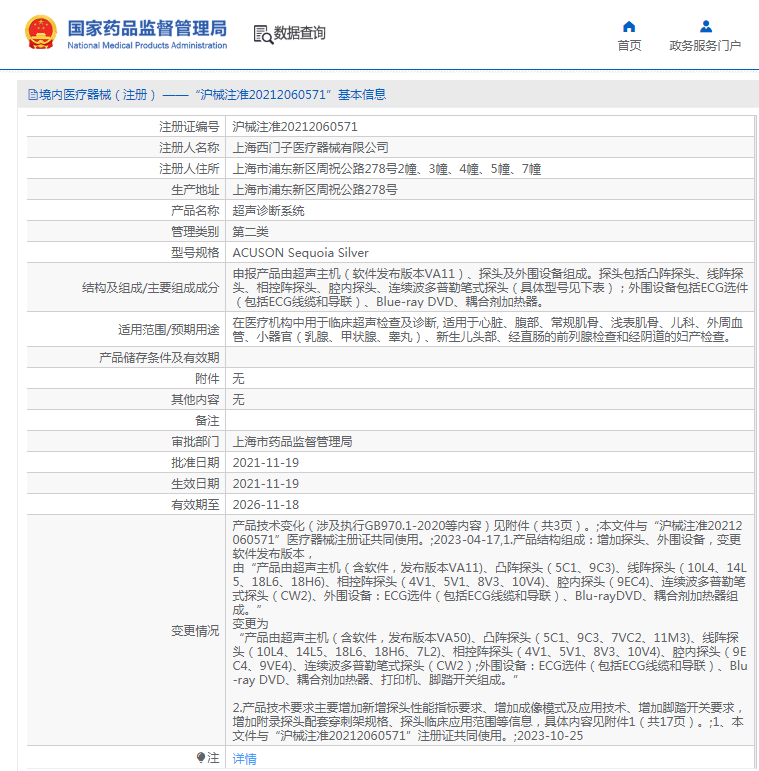
Task: Click 国家药品监督管理局 site title
Action: point(147,28)
